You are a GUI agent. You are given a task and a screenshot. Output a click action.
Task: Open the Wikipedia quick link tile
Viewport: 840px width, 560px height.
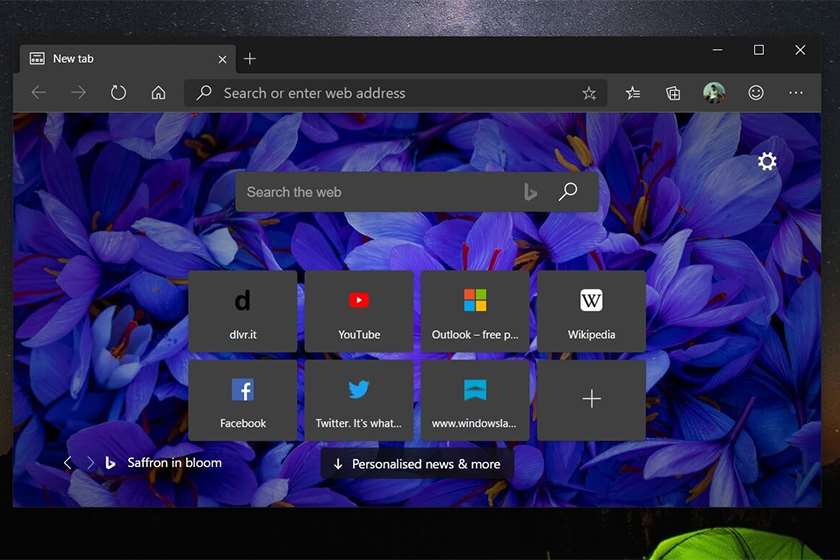(591, 311)
